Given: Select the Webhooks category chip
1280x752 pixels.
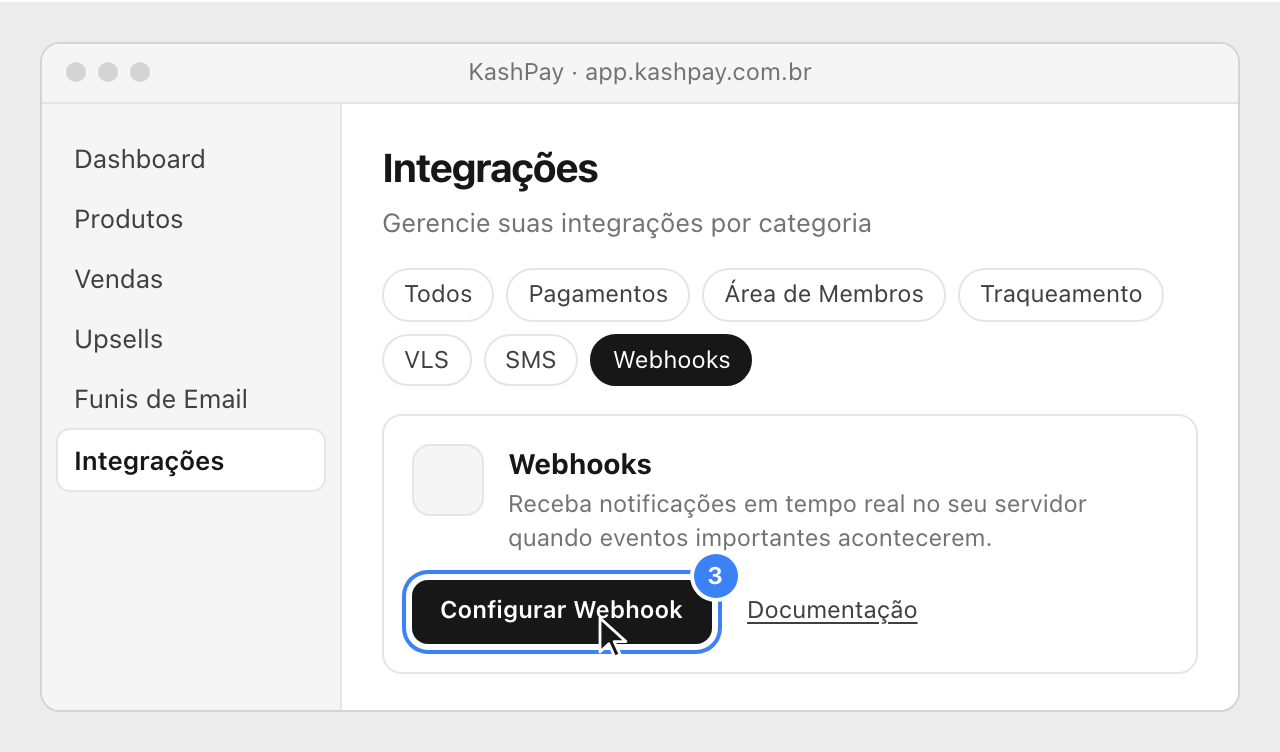Looking at the screenshot, I should coord(671,360).
